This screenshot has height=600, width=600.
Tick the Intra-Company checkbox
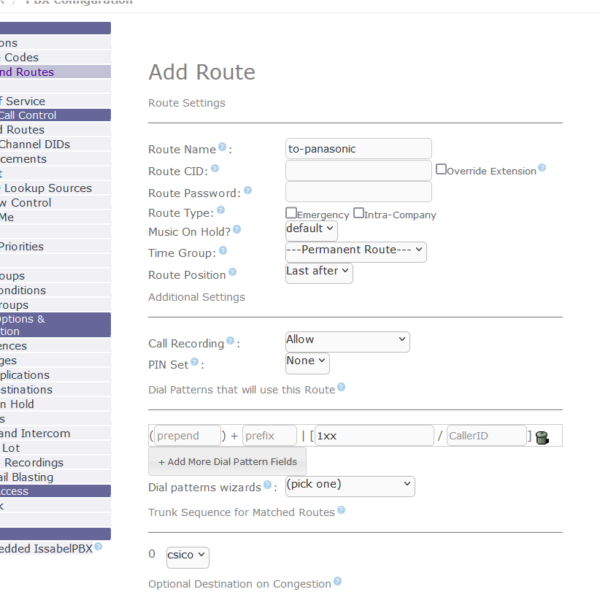359,213
